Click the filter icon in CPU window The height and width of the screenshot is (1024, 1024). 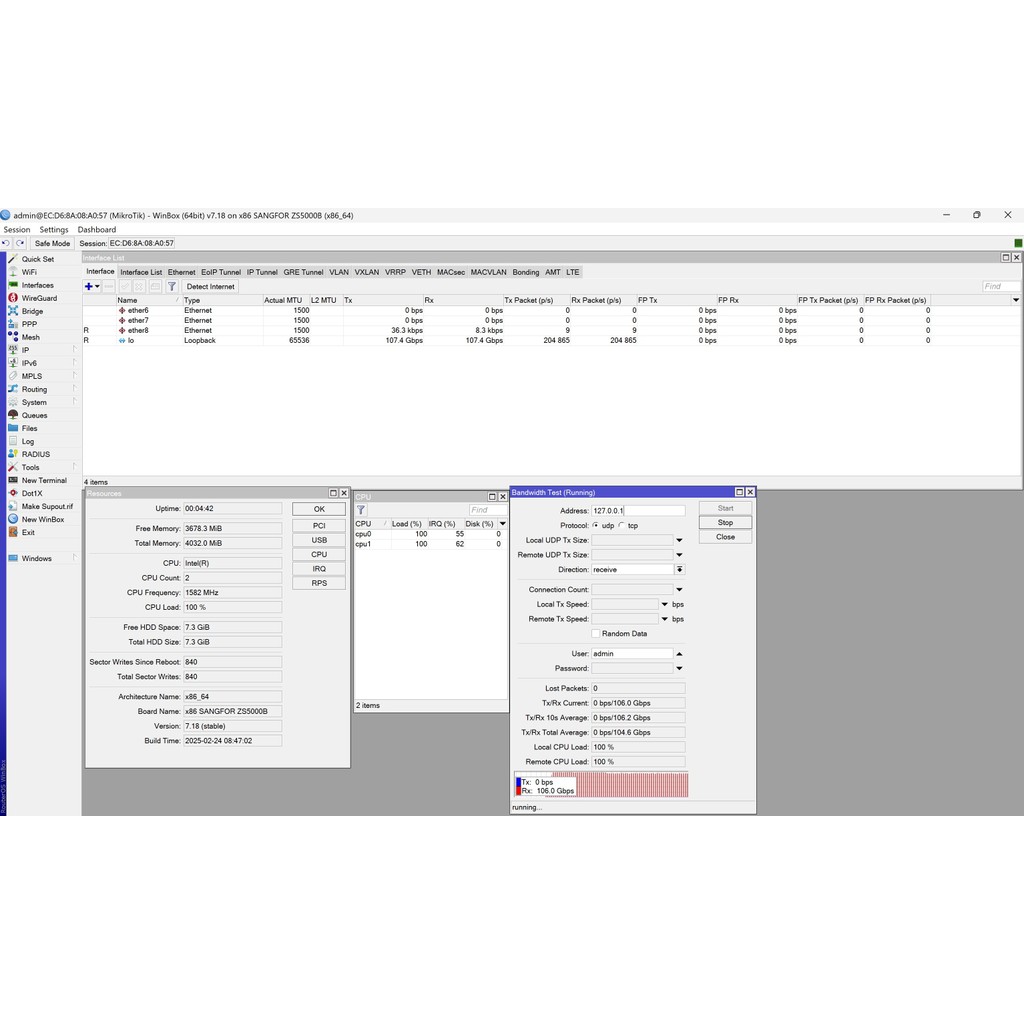click(x=361, y=510)
